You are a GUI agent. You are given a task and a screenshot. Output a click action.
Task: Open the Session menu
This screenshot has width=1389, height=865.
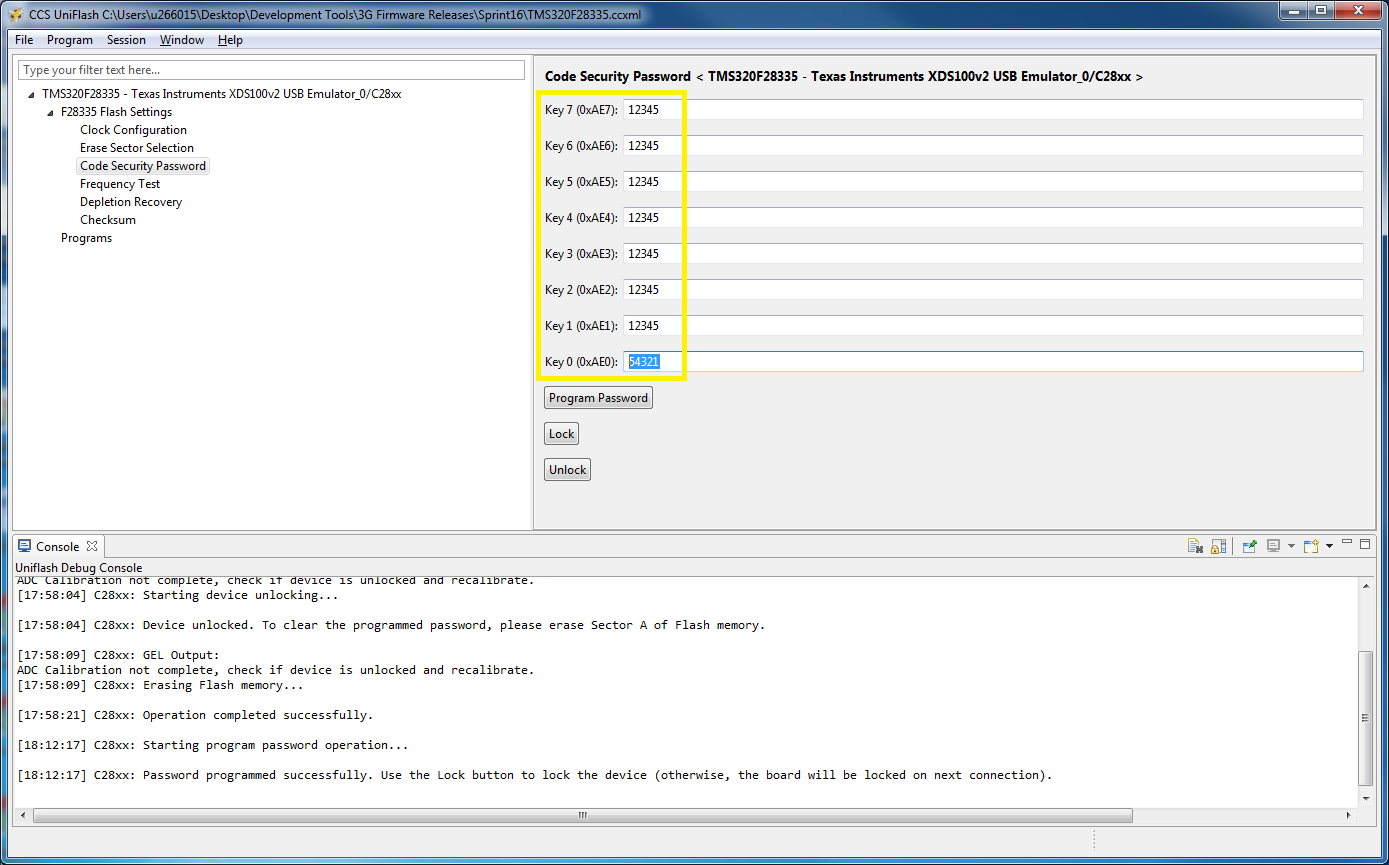pos(126,40)
